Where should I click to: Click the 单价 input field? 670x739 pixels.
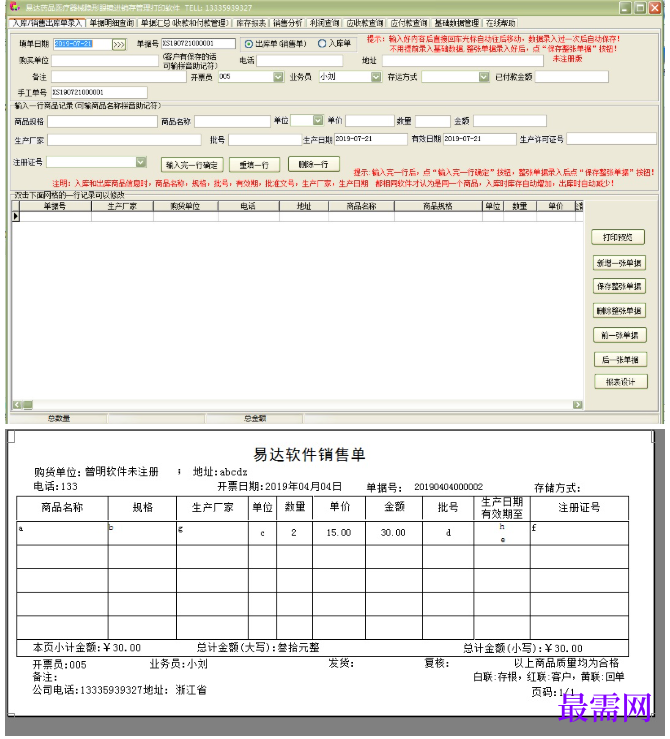[369, 121]
